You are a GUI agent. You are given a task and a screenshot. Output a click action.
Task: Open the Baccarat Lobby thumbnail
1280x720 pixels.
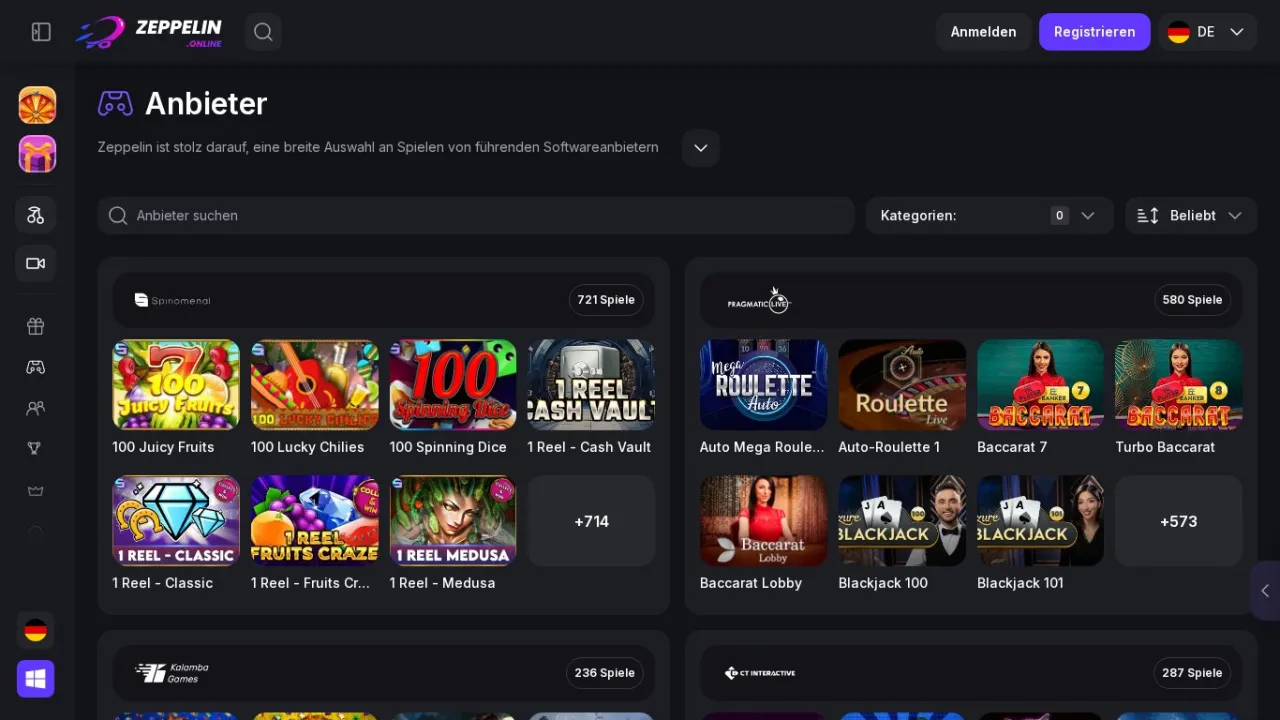pos(763,521)
